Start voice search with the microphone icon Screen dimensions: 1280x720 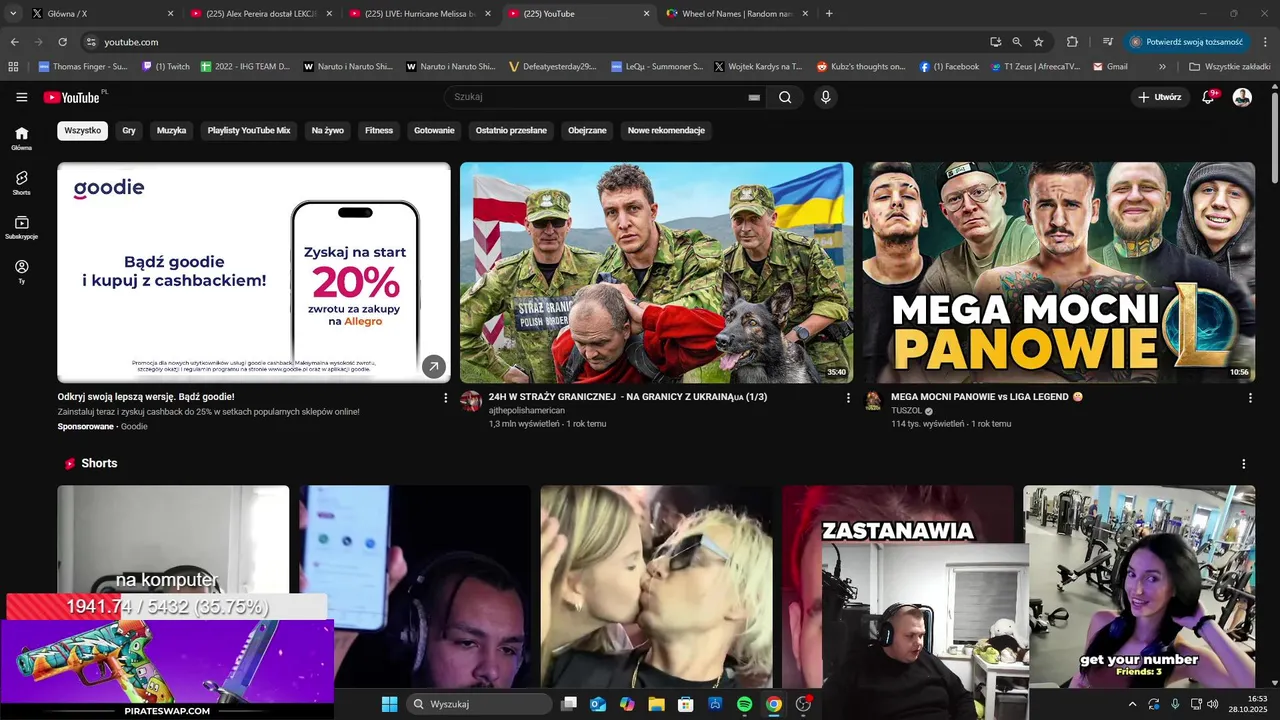click(x=825, y=97)
